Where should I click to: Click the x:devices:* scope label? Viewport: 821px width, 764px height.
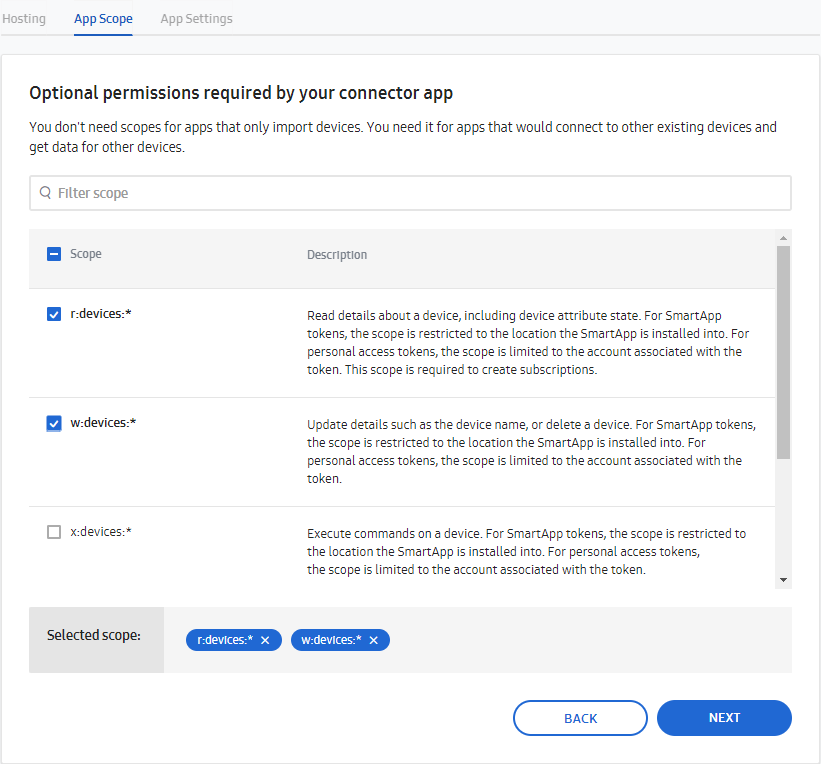101,532
